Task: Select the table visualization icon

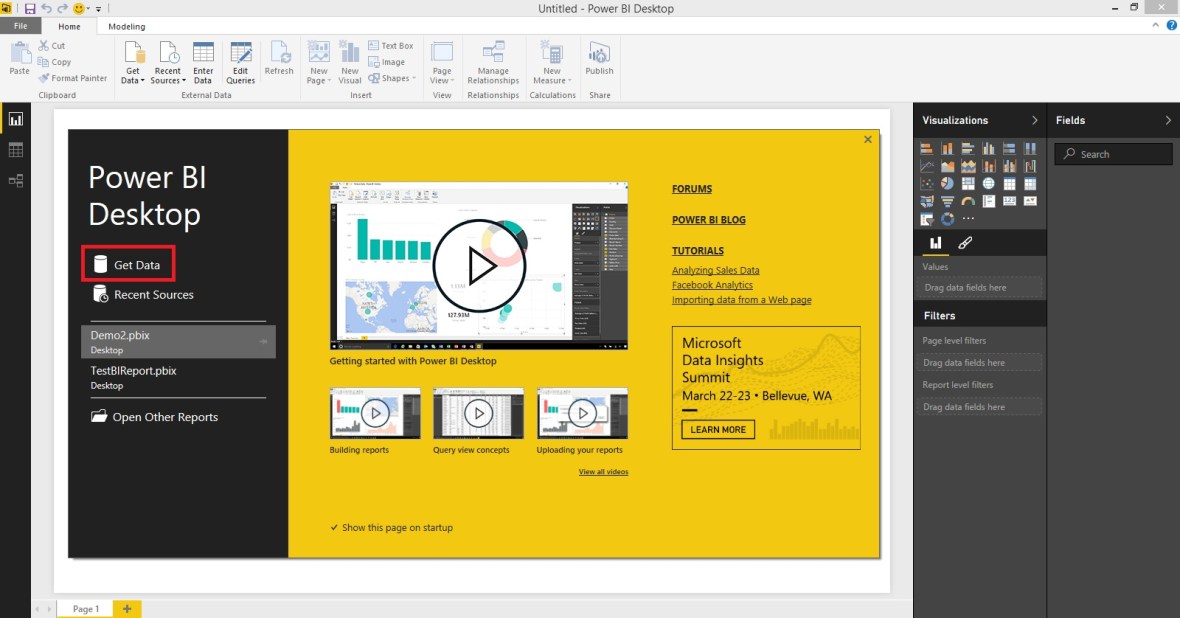Action: click(1010, 183)
